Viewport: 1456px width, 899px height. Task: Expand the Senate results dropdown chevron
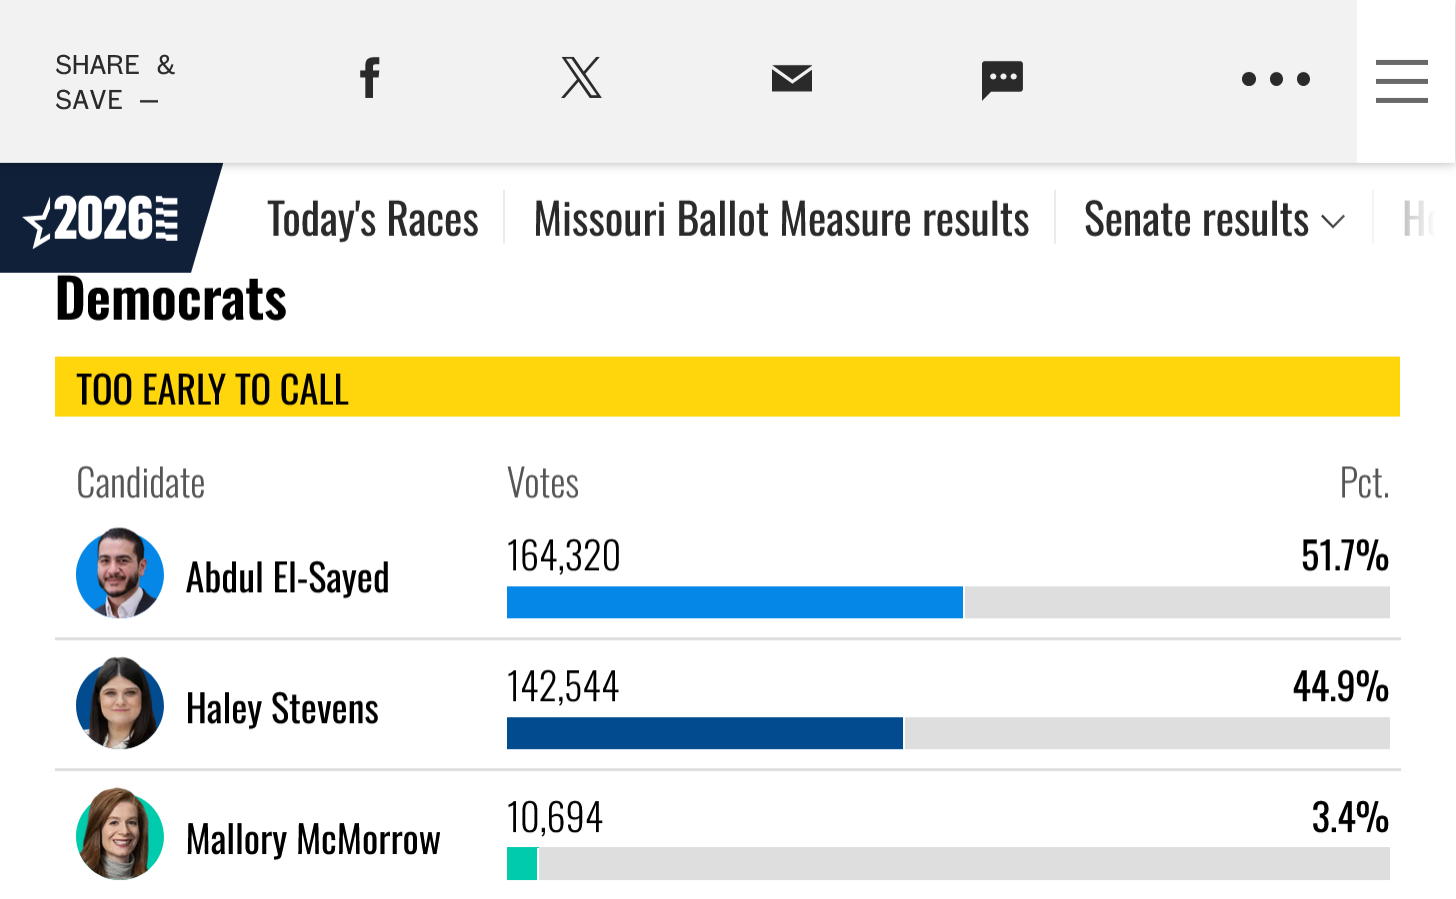point(1333,221)
